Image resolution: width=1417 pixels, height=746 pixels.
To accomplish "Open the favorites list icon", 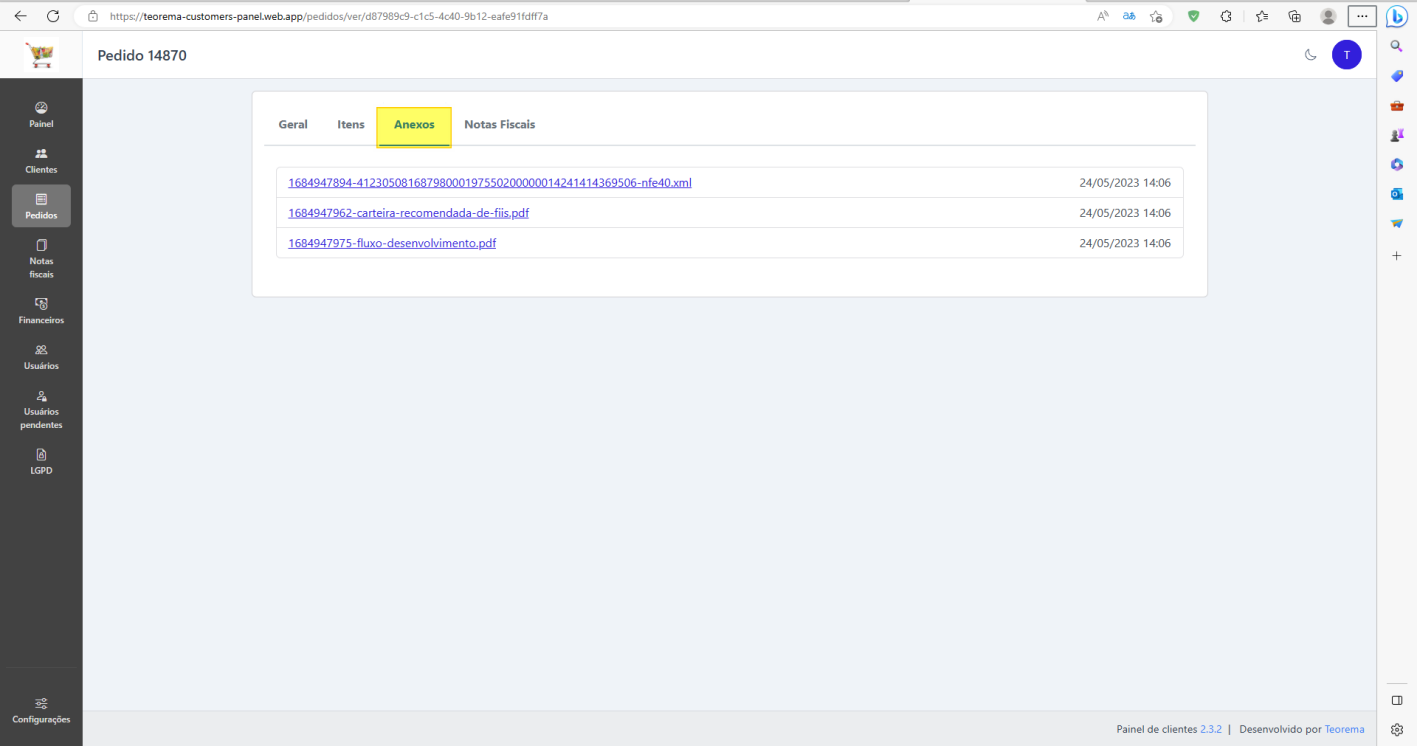I will (1261, 16).
